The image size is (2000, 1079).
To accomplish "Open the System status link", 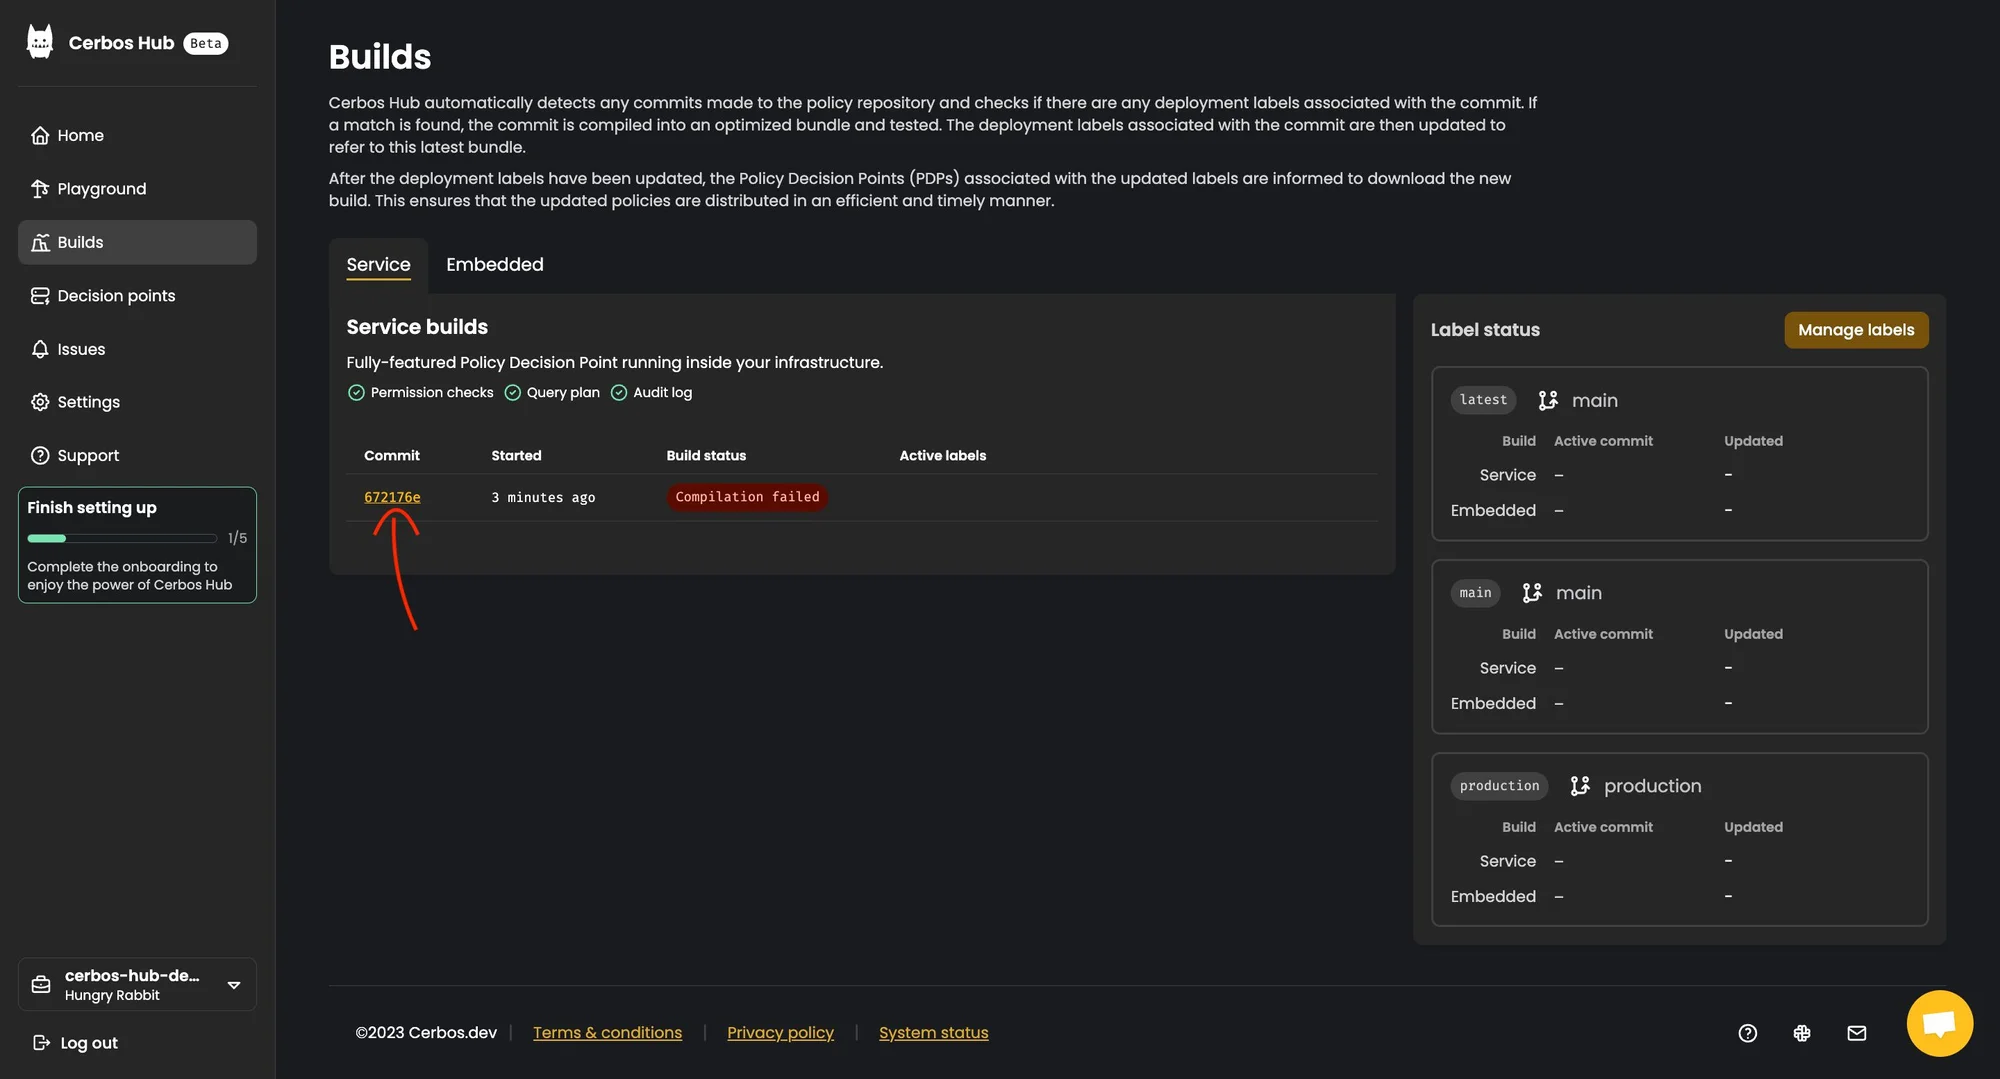I will (x=933, y=1033).
